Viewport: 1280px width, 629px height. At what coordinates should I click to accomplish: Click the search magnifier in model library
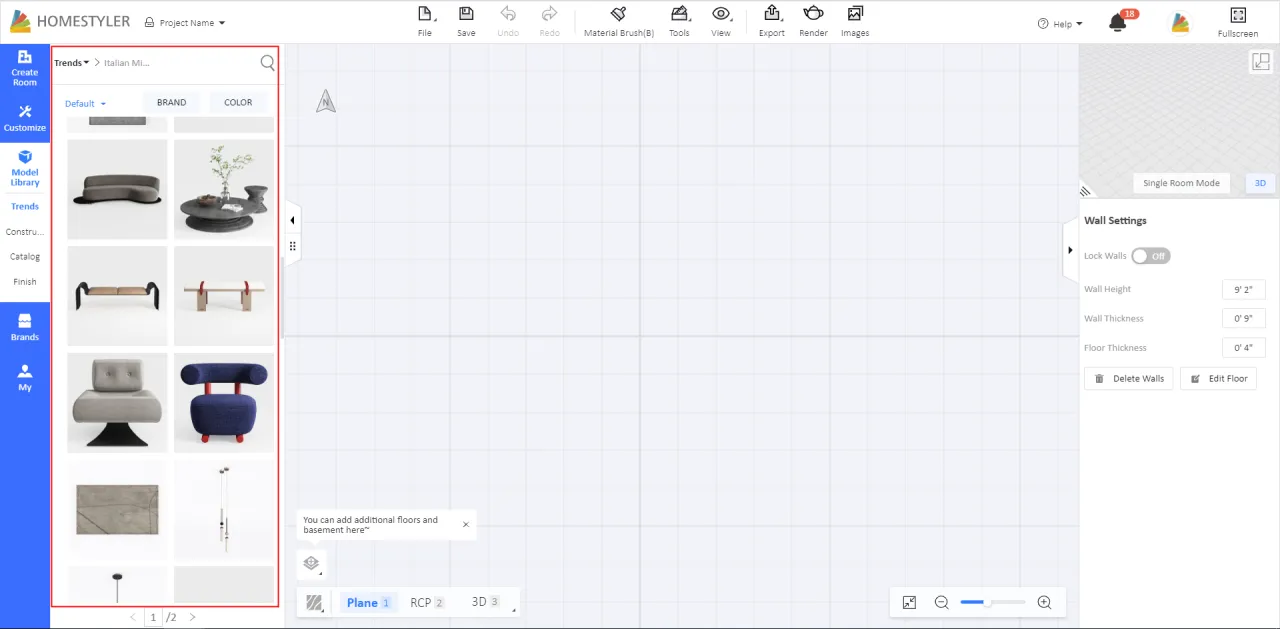point(267,63)
